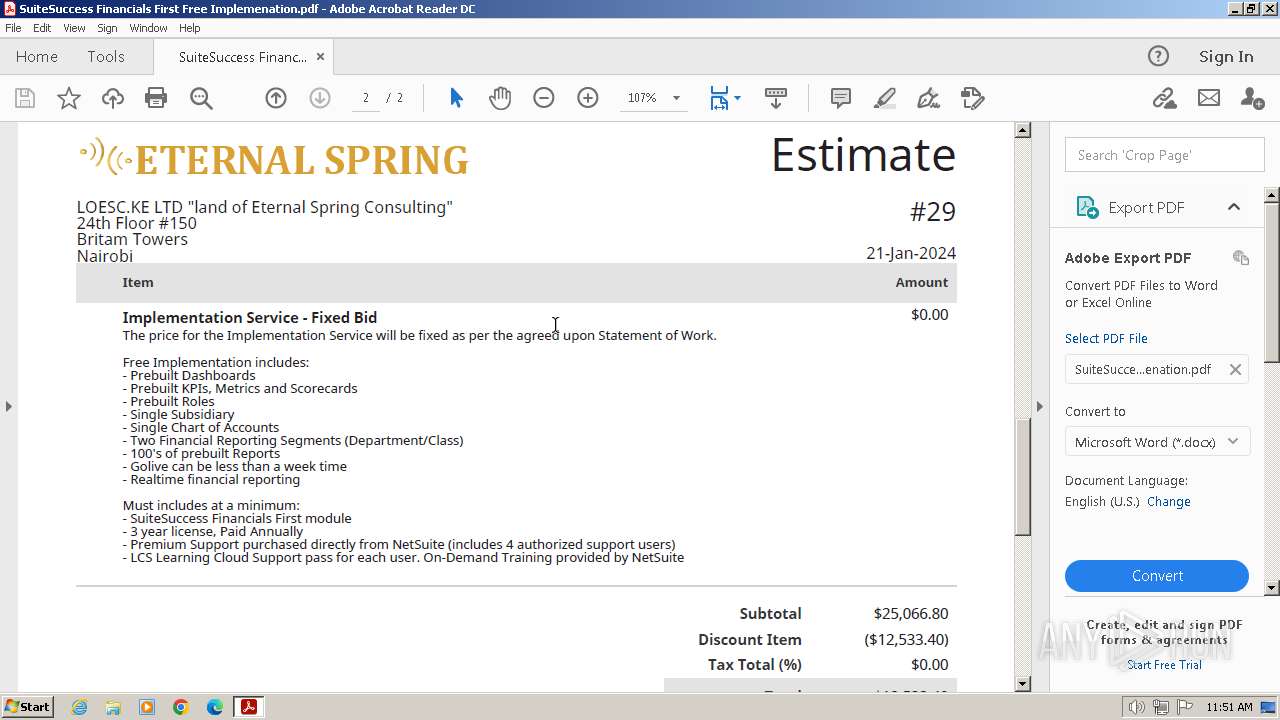Switch to the Home tab
Image resolution: width=1280 pixels, height=720 pixels.
37,57
